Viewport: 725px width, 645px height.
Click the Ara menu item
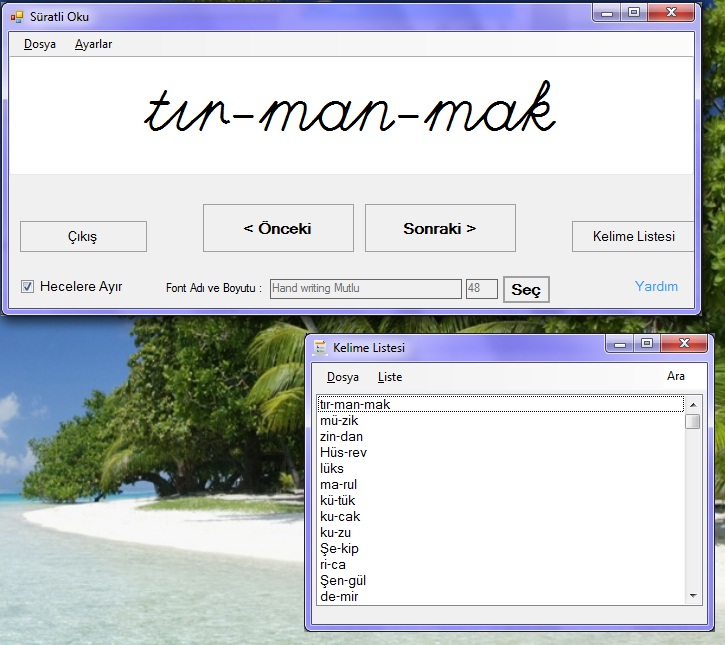[676, 376]
